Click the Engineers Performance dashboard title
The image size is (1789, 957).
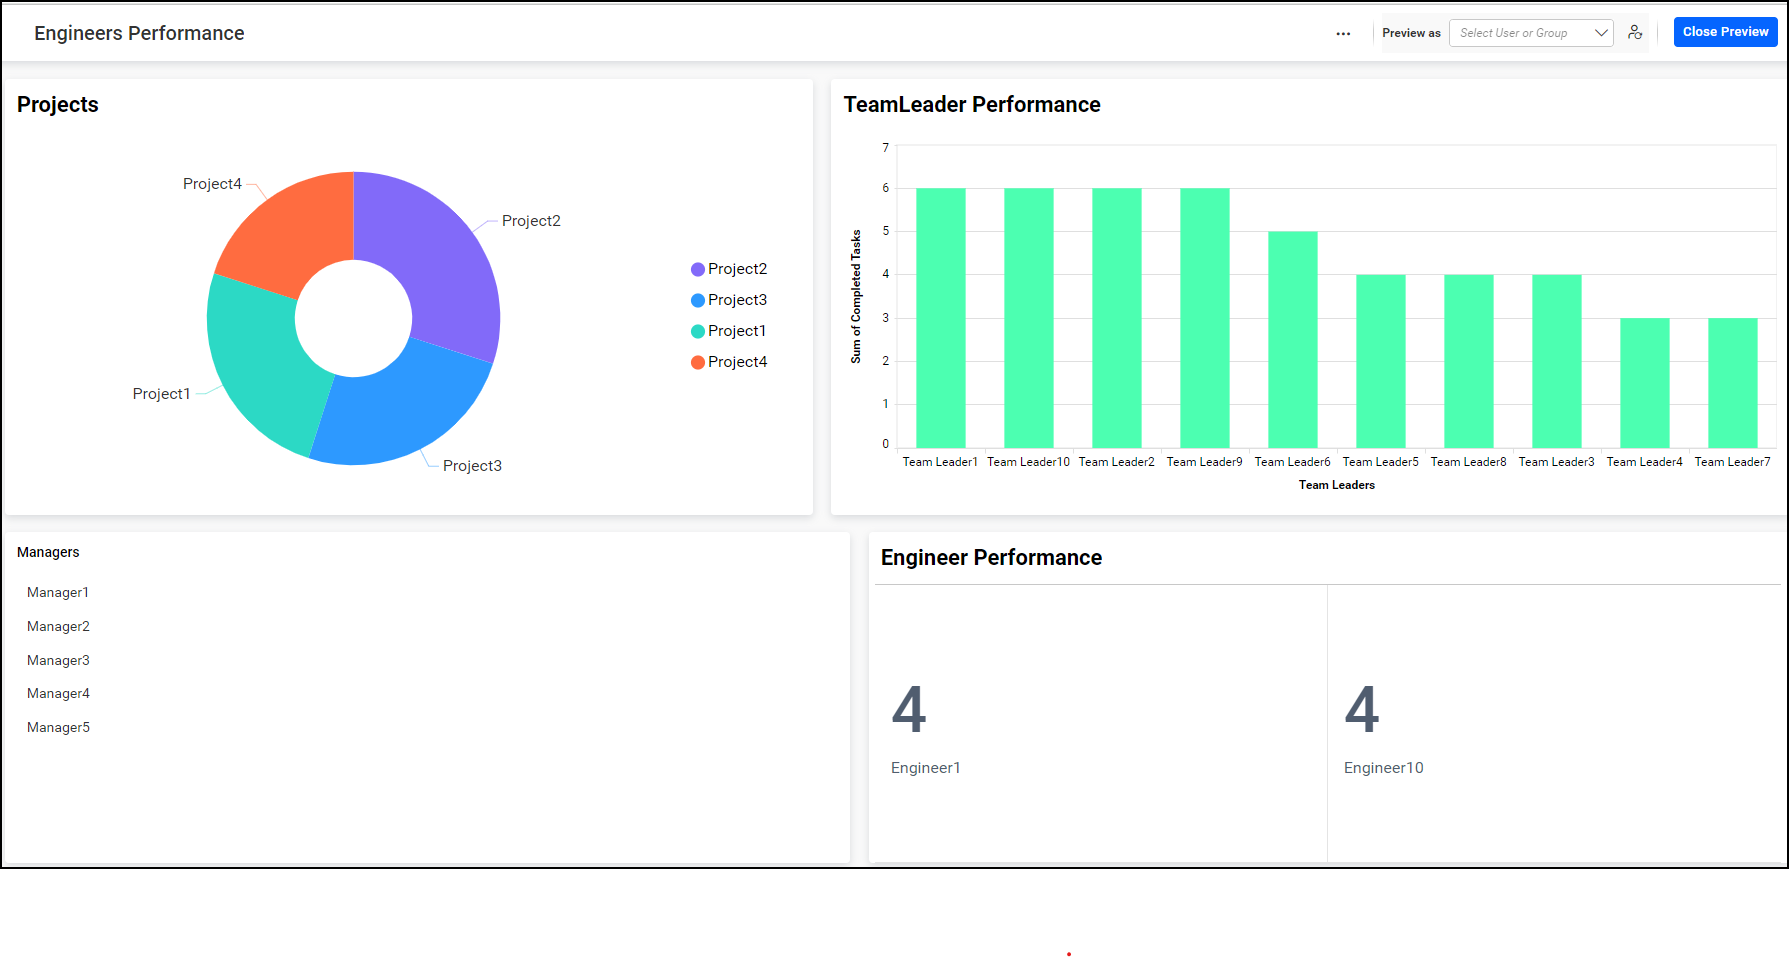(x=139, y=32)
